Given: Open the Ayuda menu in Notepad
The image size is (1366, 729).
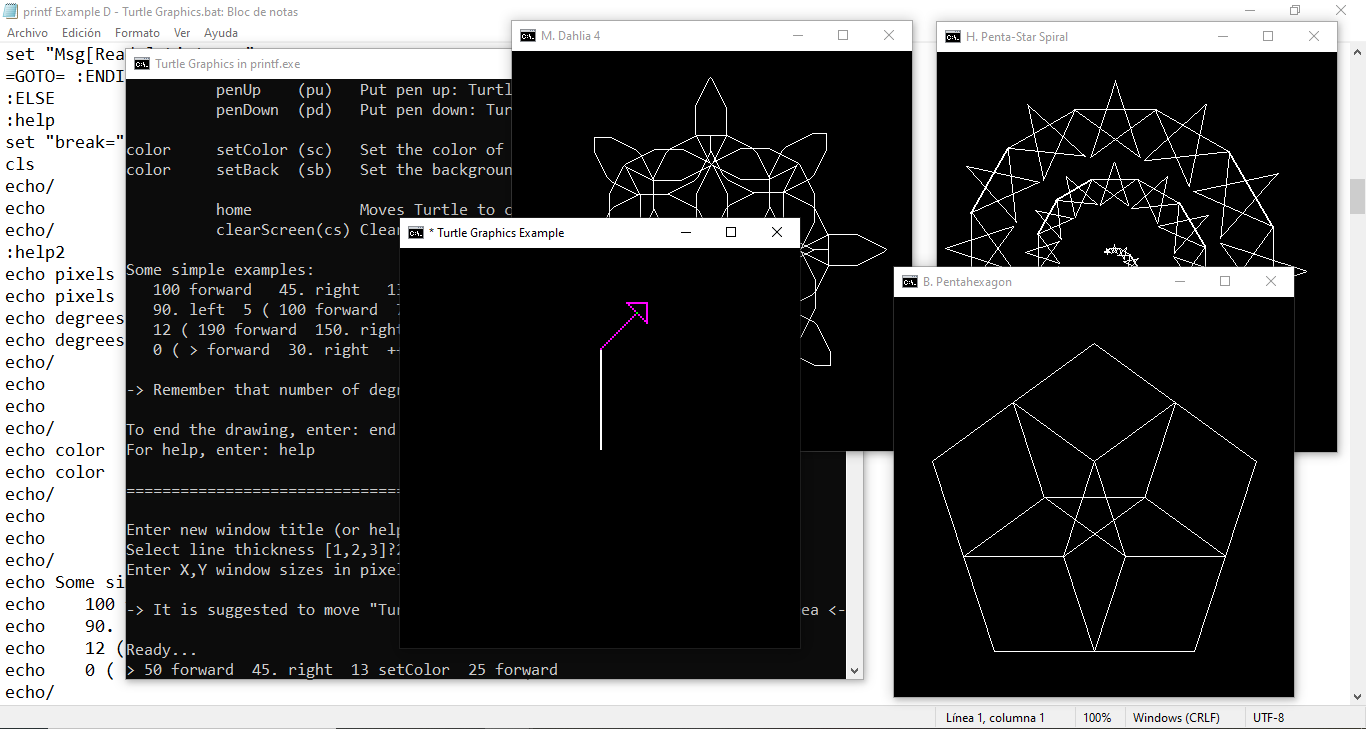Looking at the screenshot, I should coord(221,33).
